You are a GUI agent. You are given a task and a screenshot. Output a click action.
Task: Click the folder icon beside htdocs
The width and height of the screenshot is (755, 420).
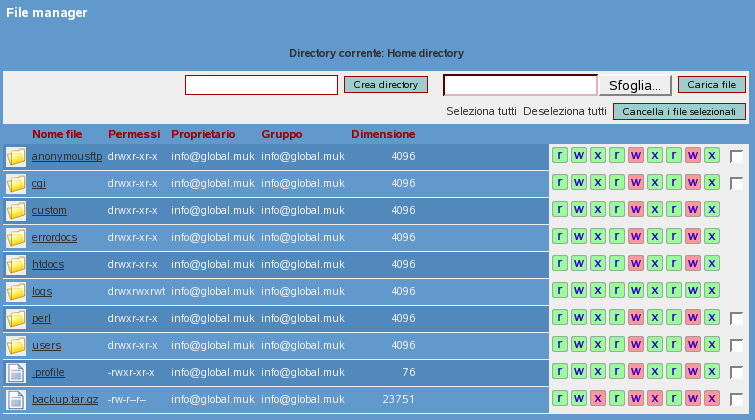pyautogui.click(x=16, y=265)
